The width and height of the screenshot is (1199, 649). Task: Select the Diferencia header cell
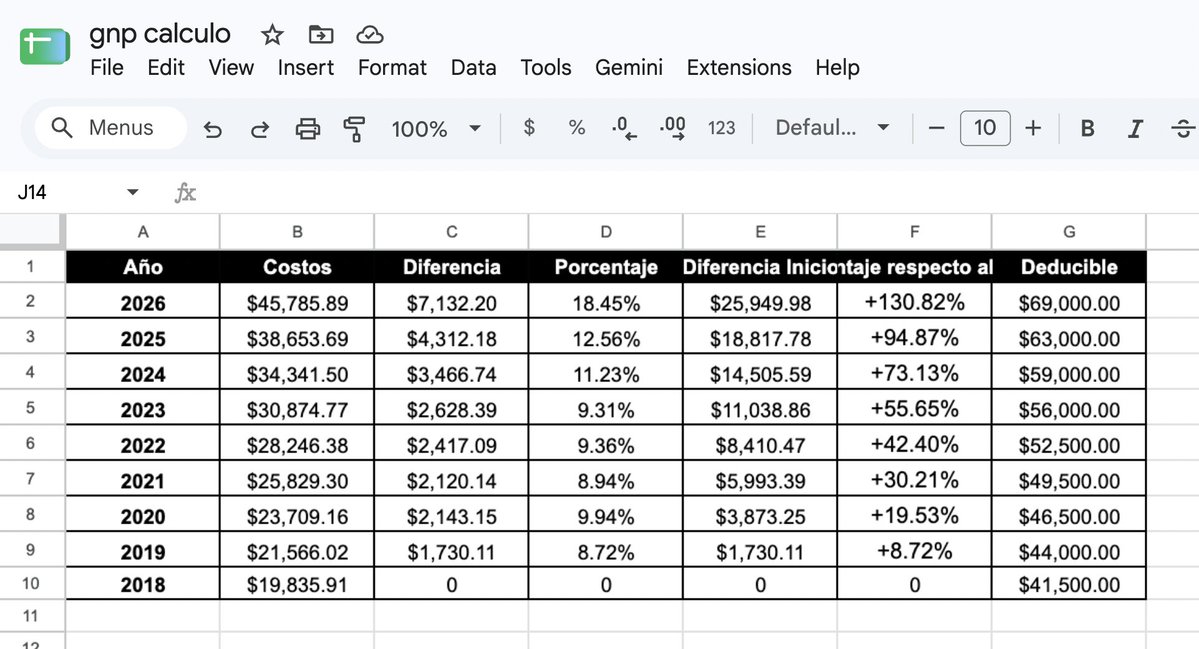click(452, 267)
